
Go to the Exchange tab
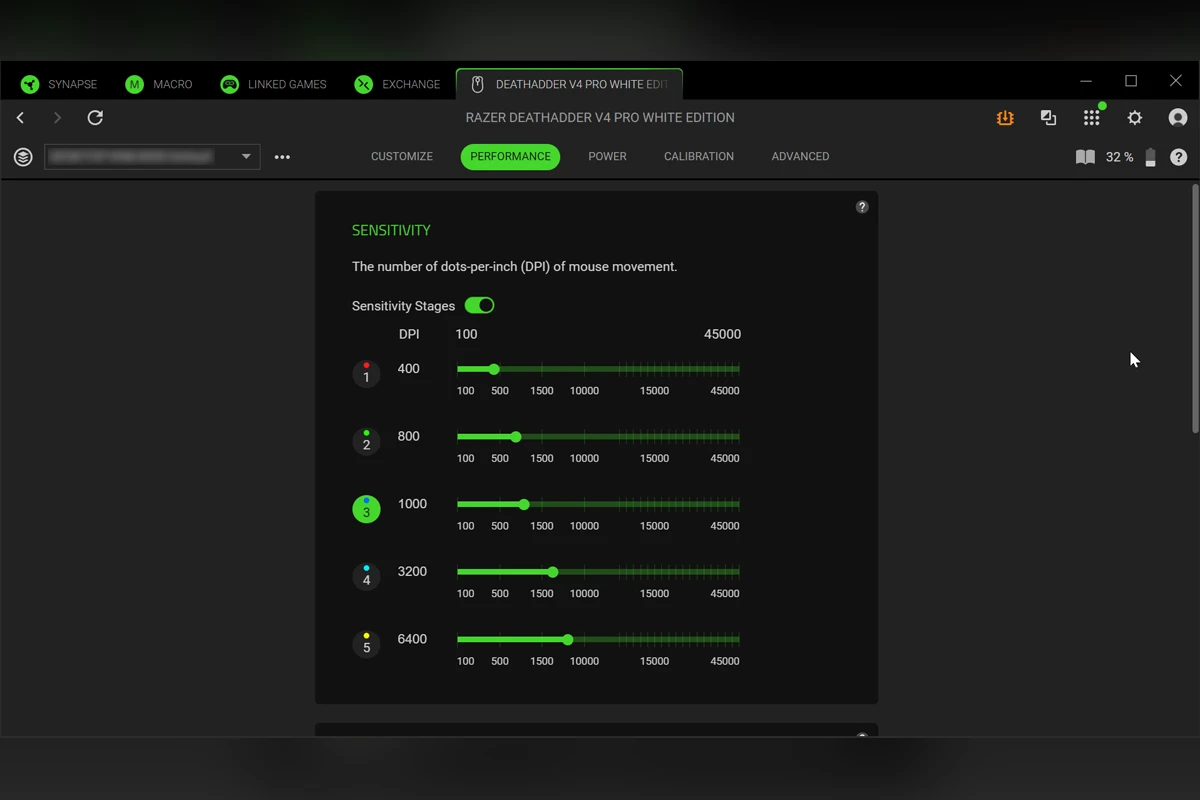pyautogui.click(x=397, y=84)
